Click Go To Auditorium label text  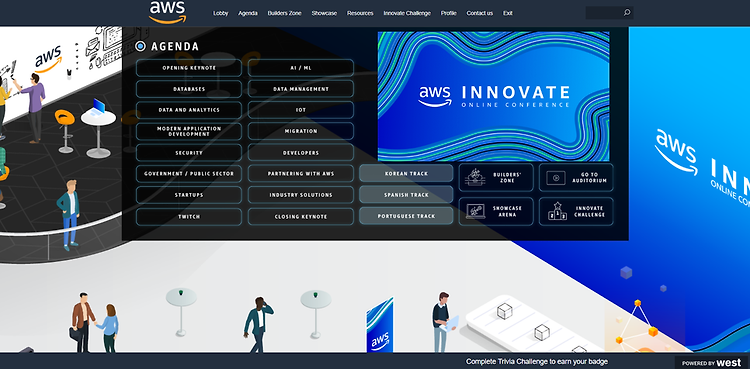click(589, 178)
